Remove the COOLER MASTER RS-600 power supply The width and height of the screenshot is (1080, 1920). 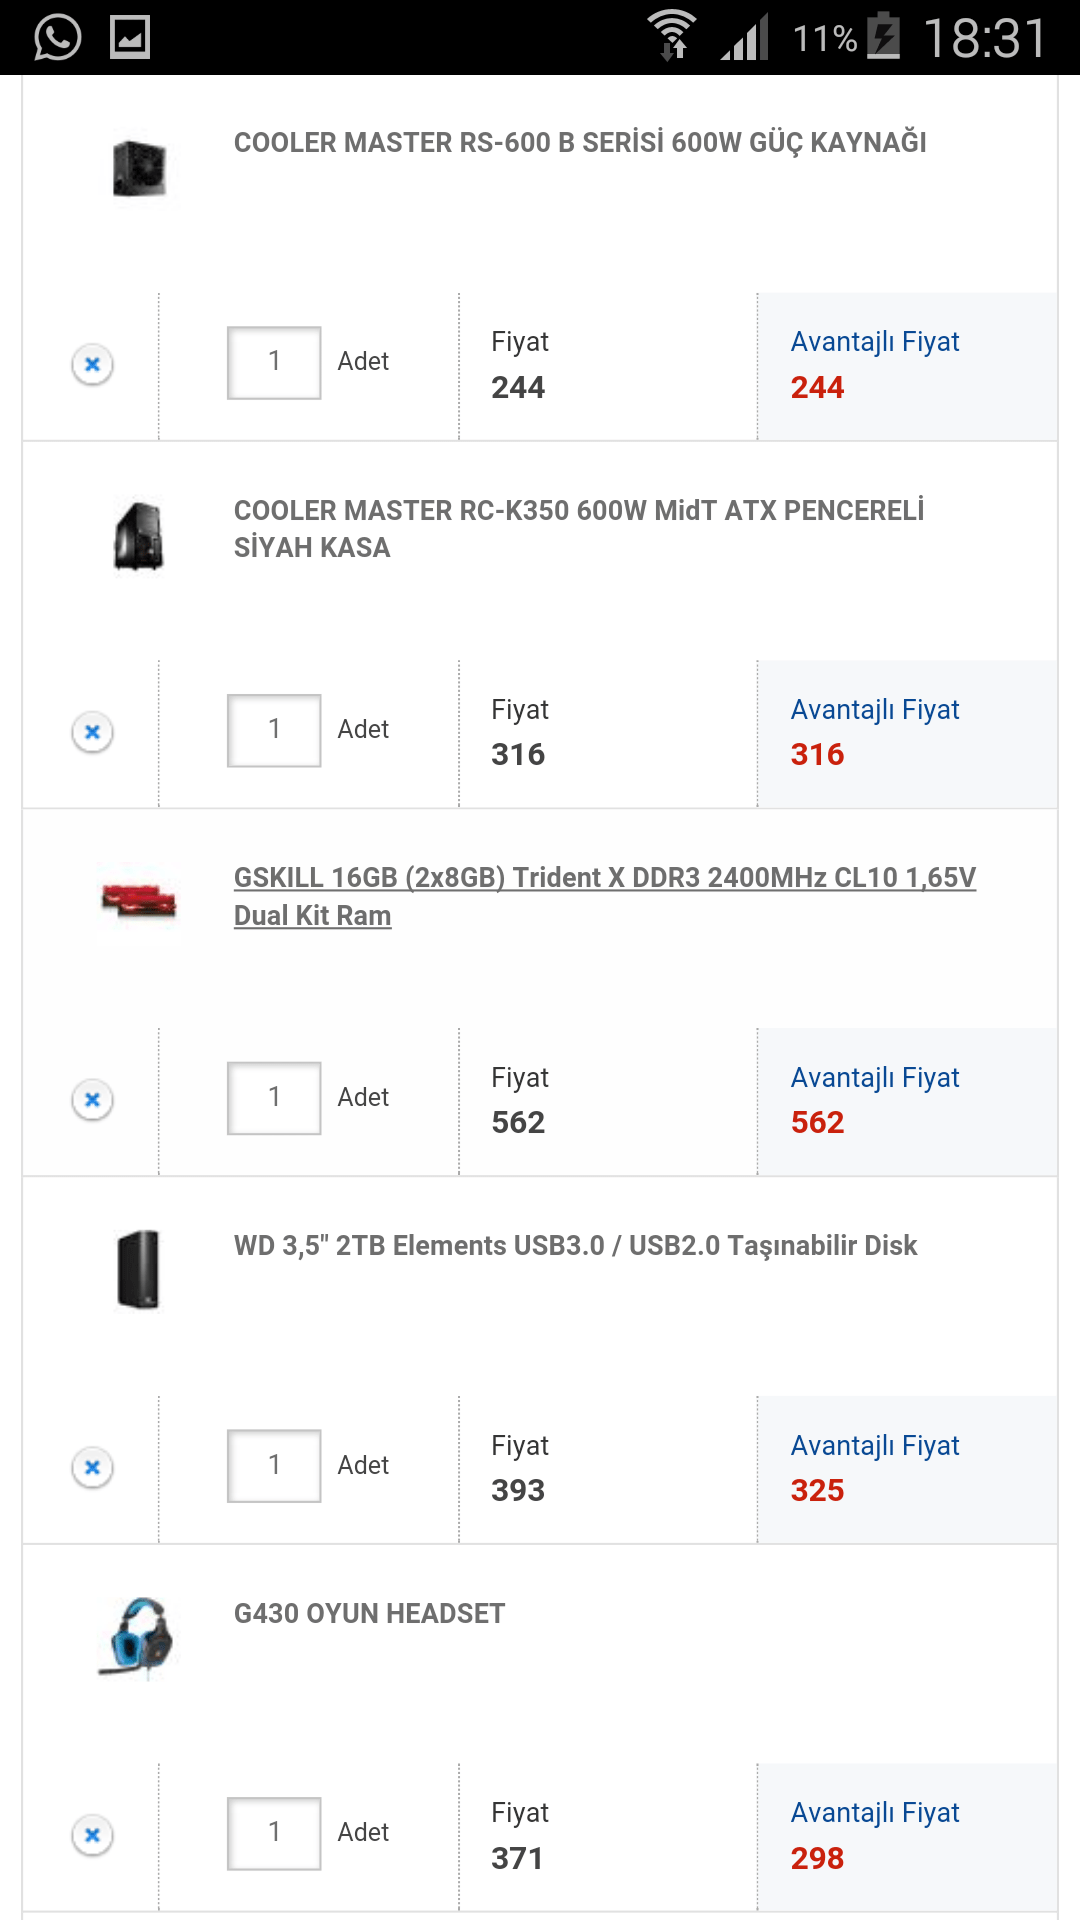point(92,364)
